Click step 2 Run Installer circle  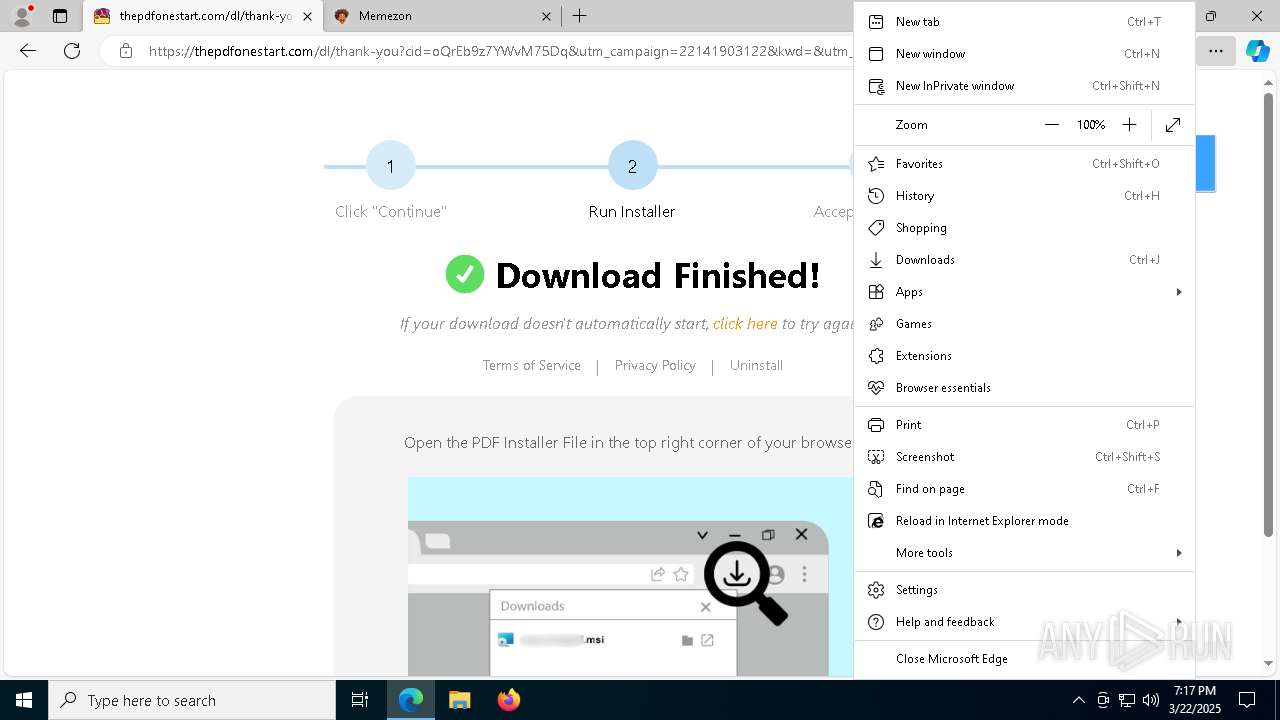click(x=632, y=166)
